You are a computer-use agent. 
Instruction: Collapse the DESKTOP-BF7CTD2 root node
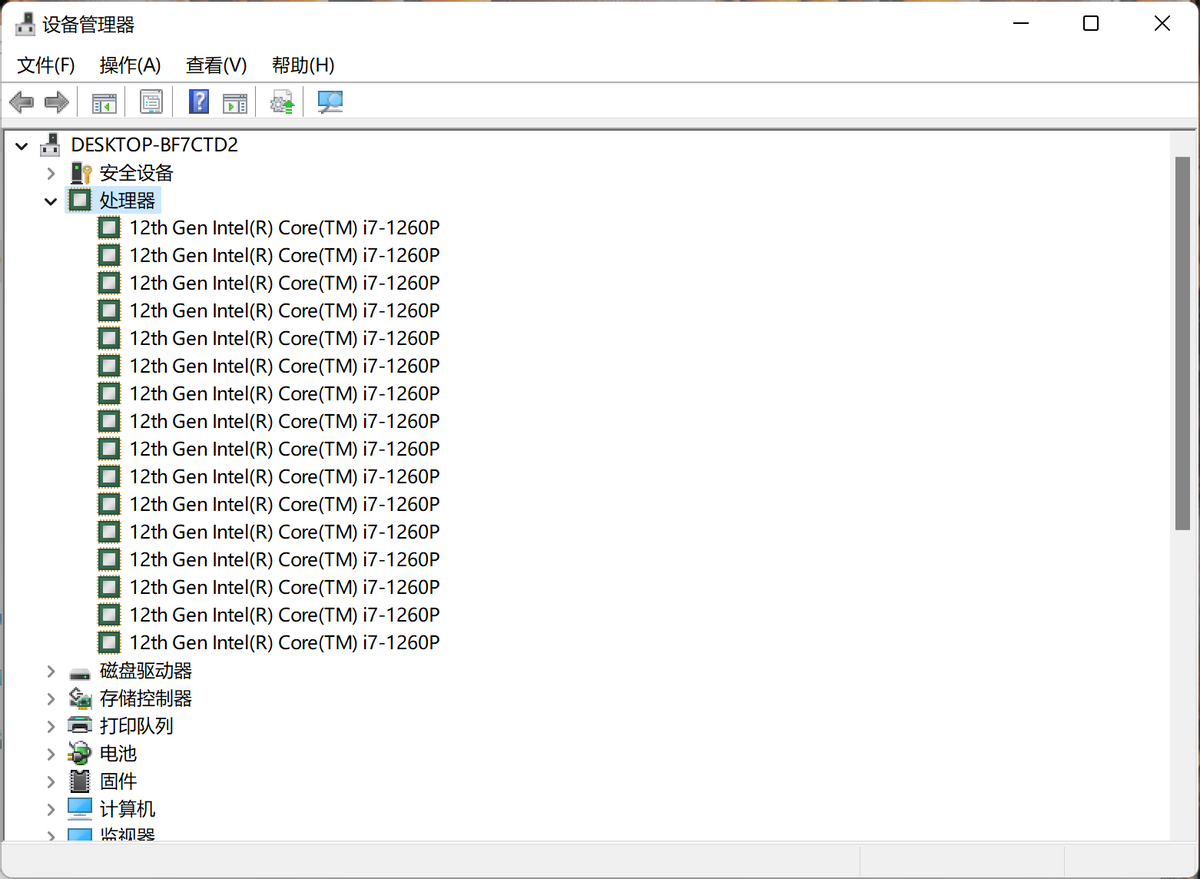[22, 146]
